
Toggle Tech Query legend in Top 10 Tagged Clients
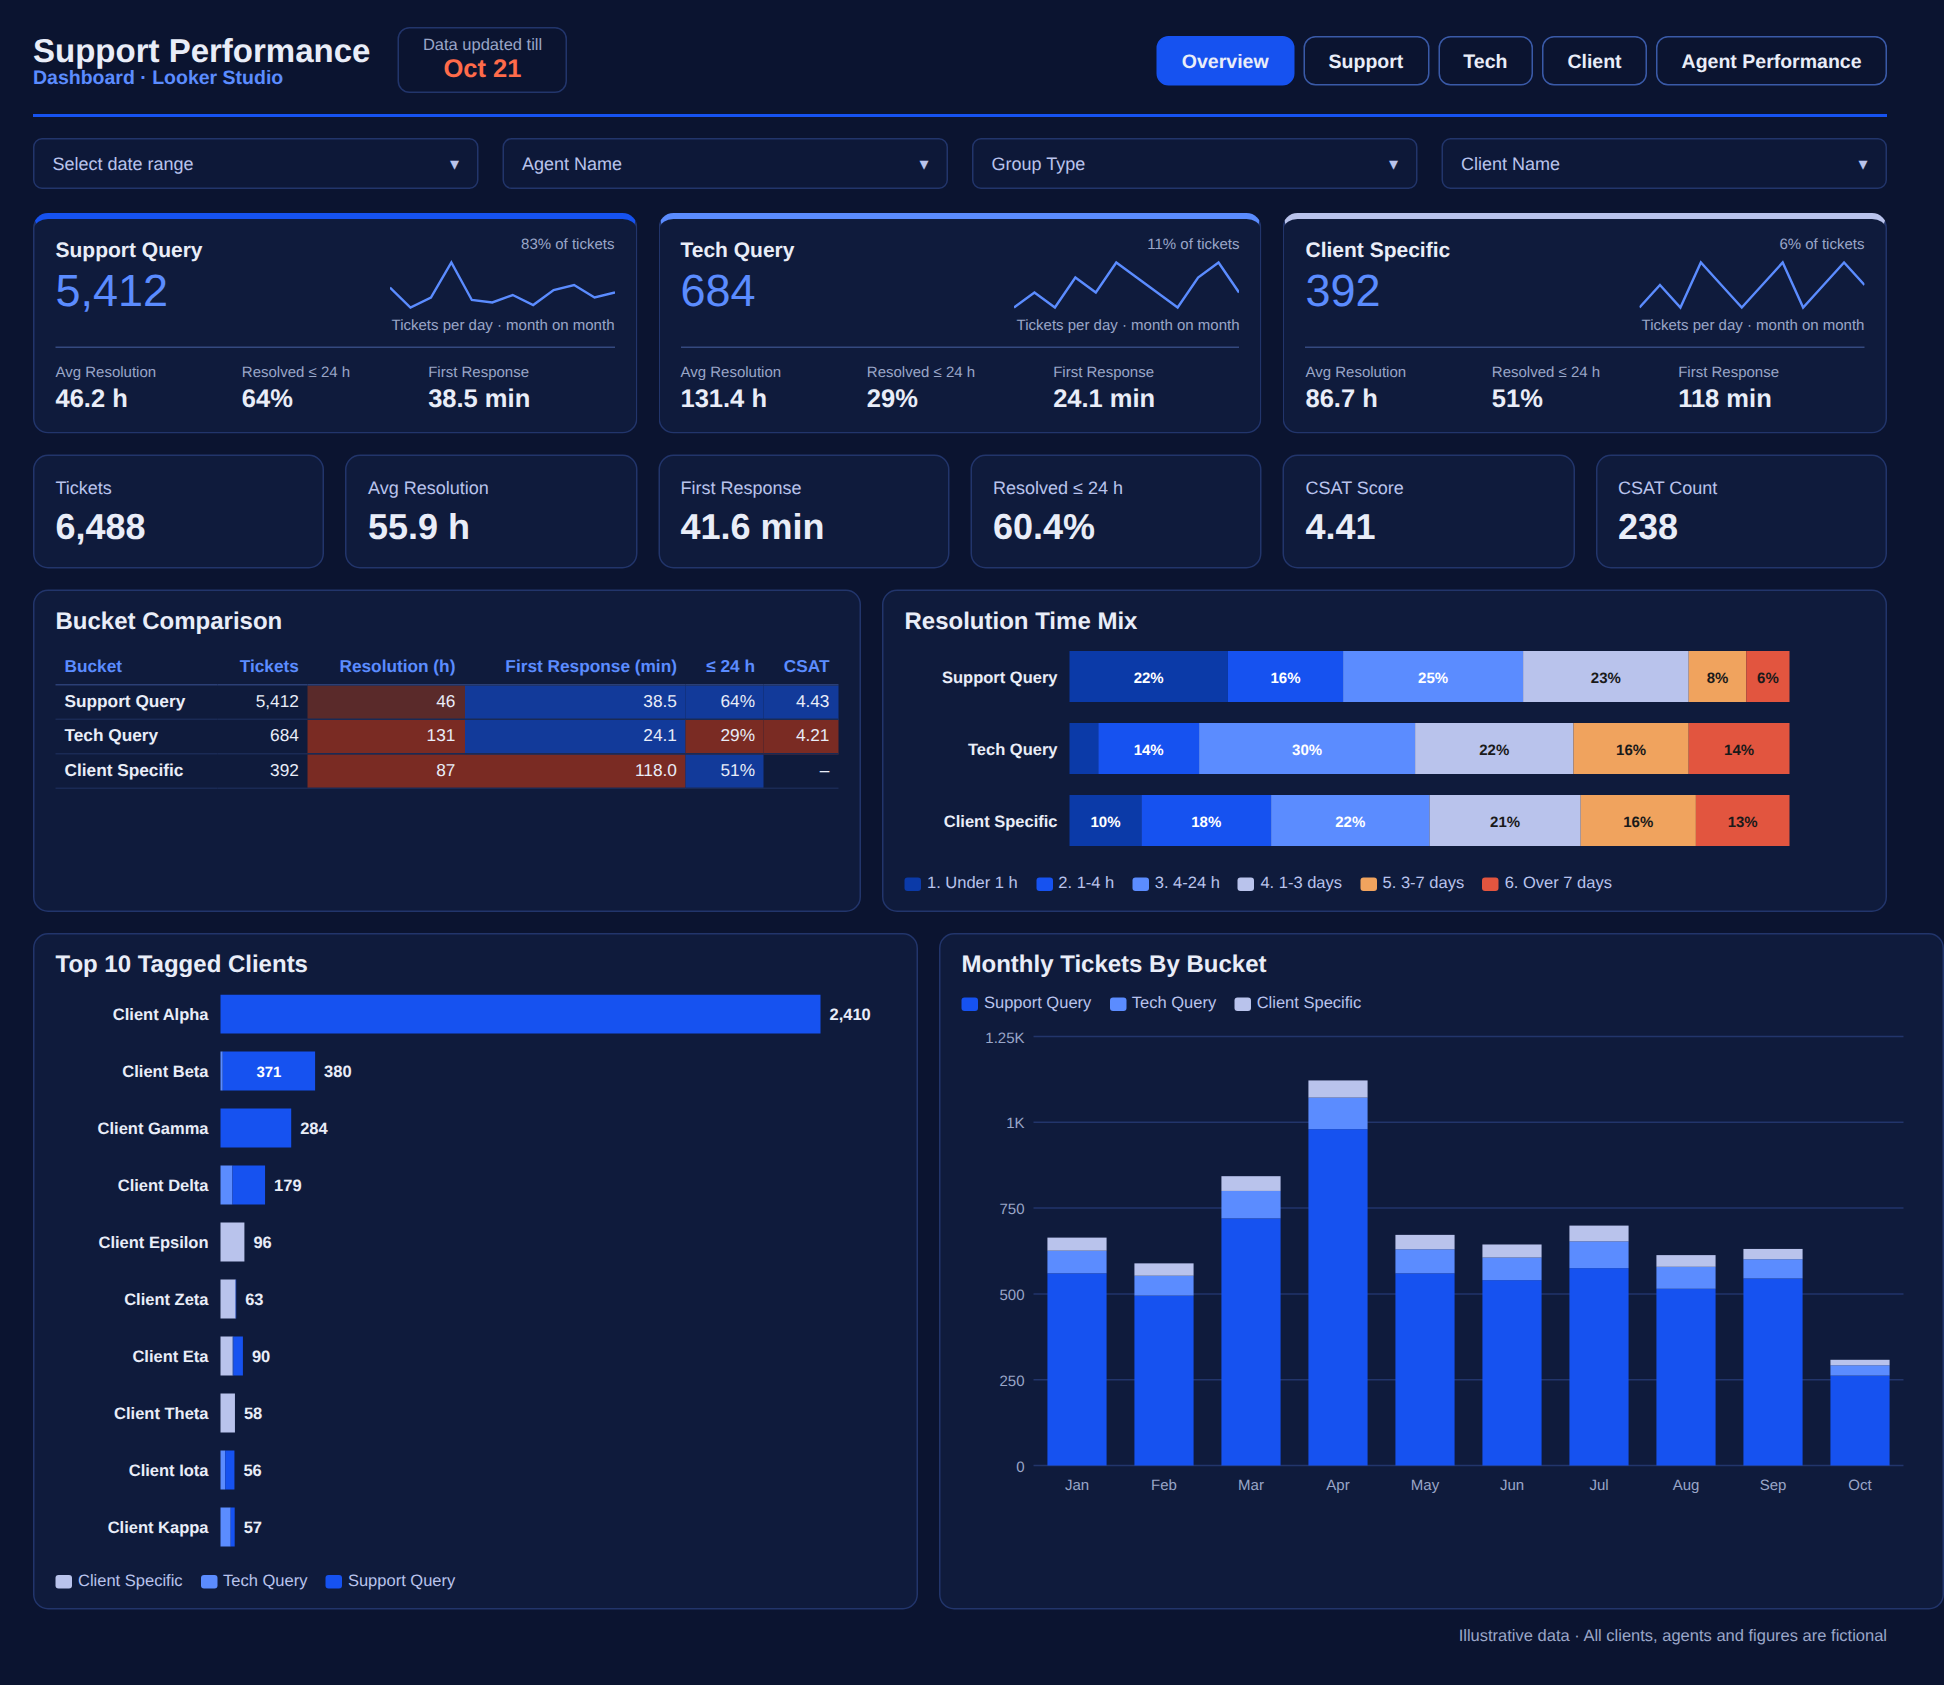(x=254, y=1581)
